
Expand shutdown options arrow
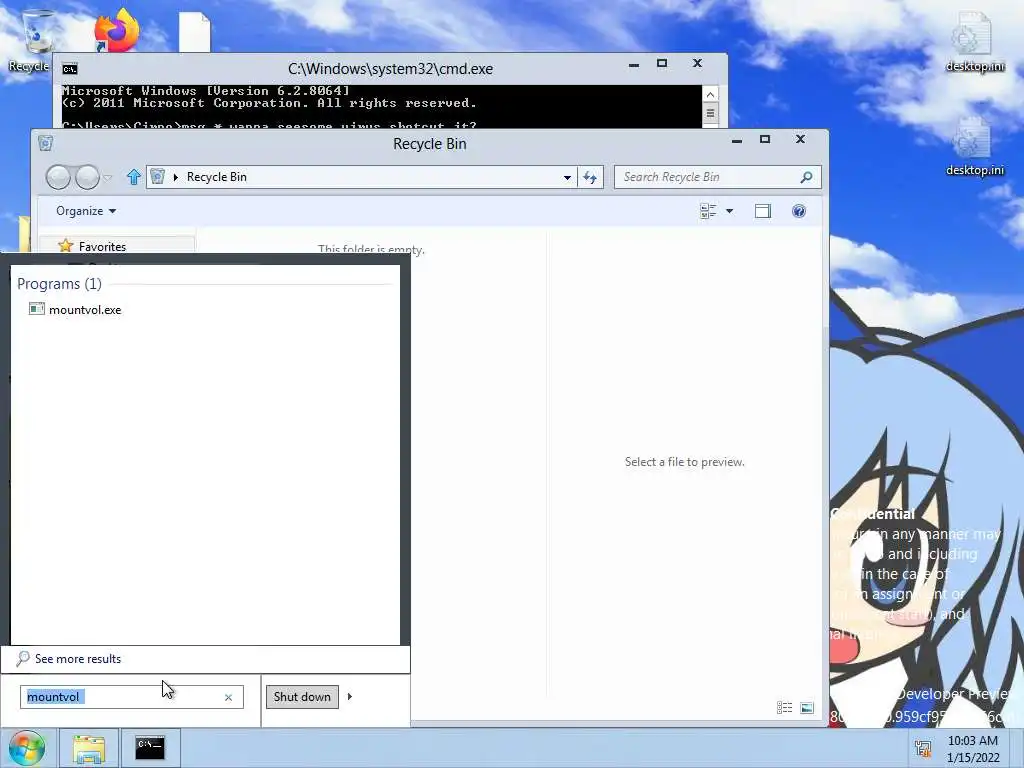click(x=350, y=697)
